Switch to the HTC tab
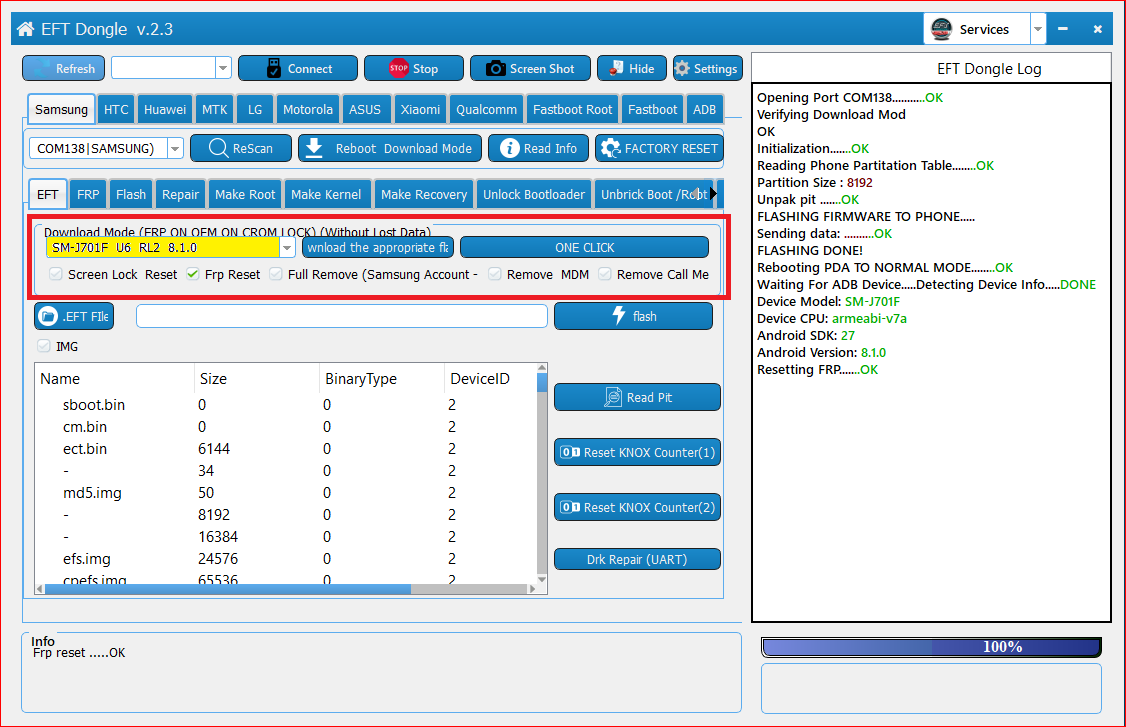The height and width of the screenshot is (727, 1126). [x=116, y=109]
